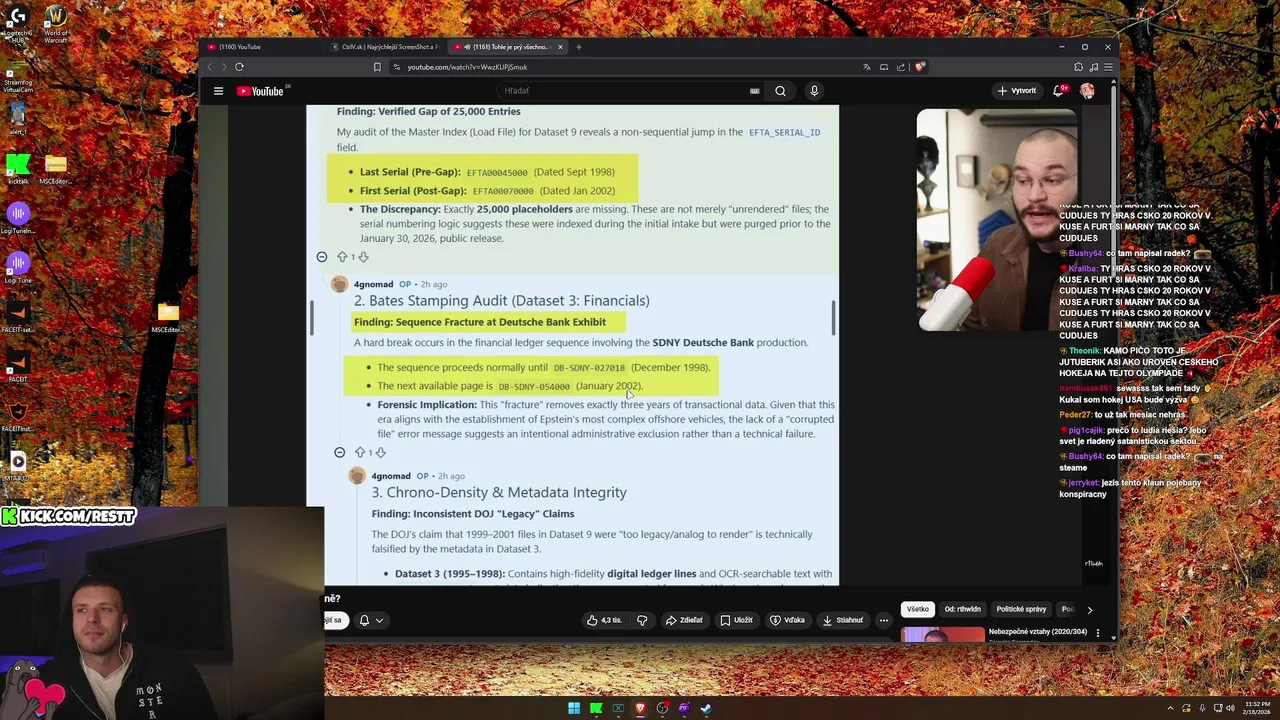Viewport: 1280px width, 720px height.
Task: Open browser translate icon
Action: [x=866, y=67]
